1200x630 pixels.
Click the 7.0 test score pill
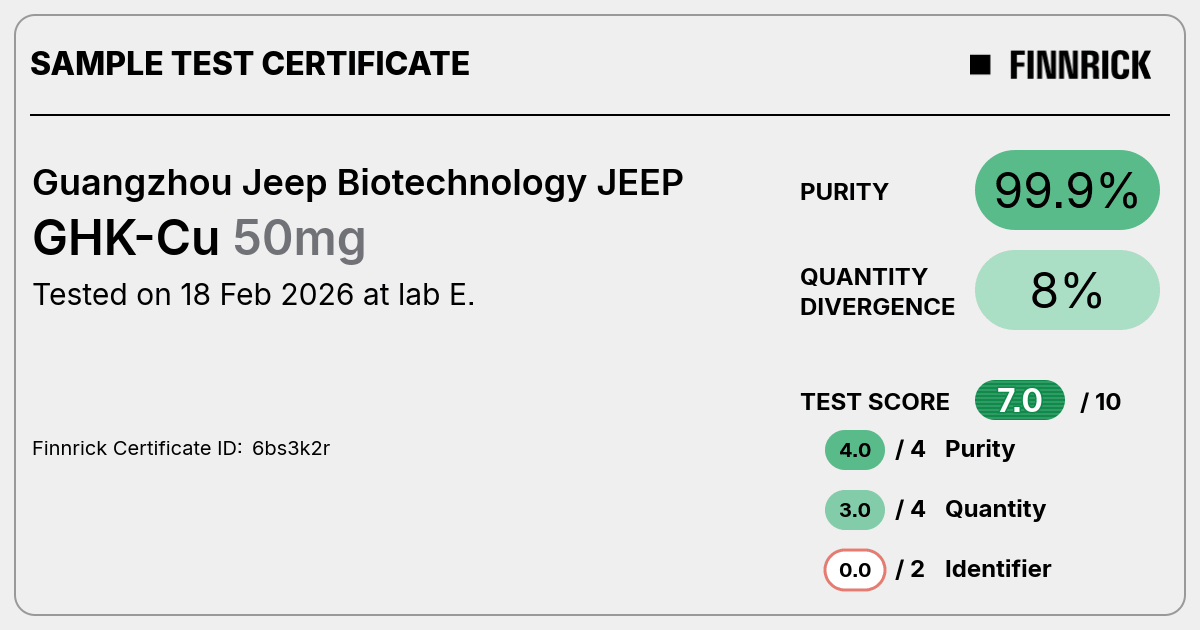point(1020,401)
